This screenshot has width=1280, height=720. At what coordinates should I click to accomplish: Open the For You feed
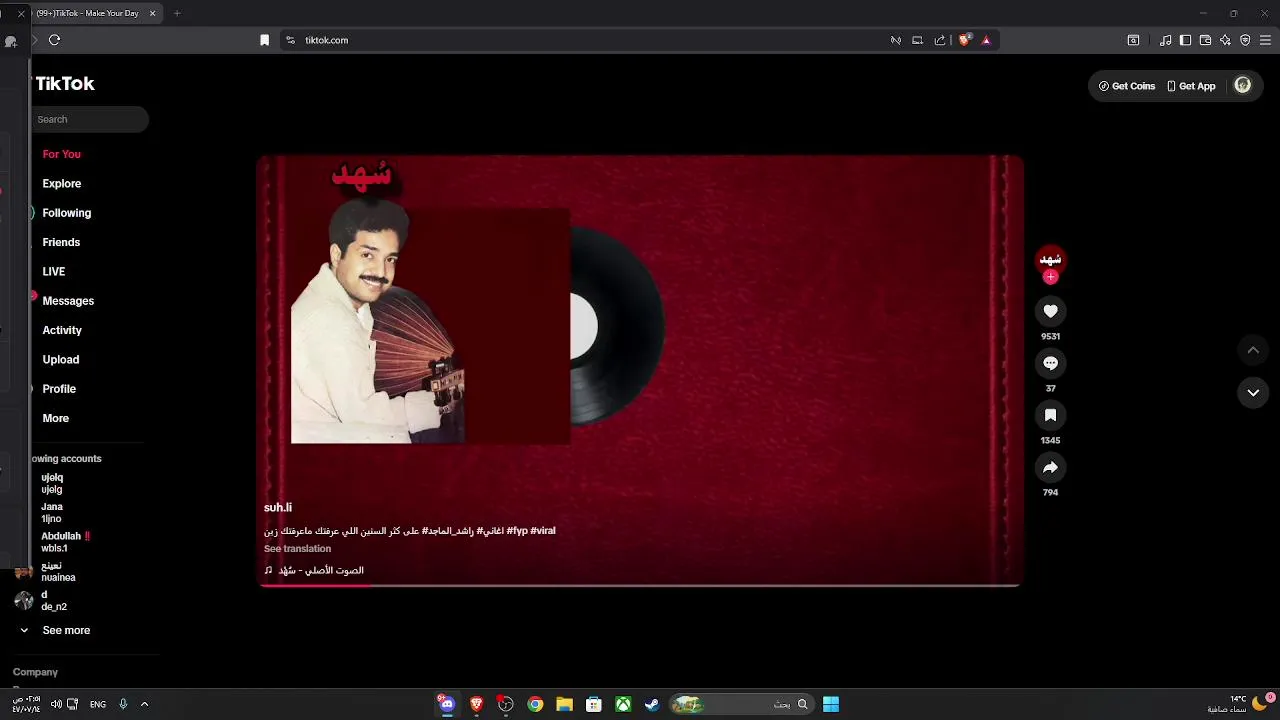pos(61,154)
